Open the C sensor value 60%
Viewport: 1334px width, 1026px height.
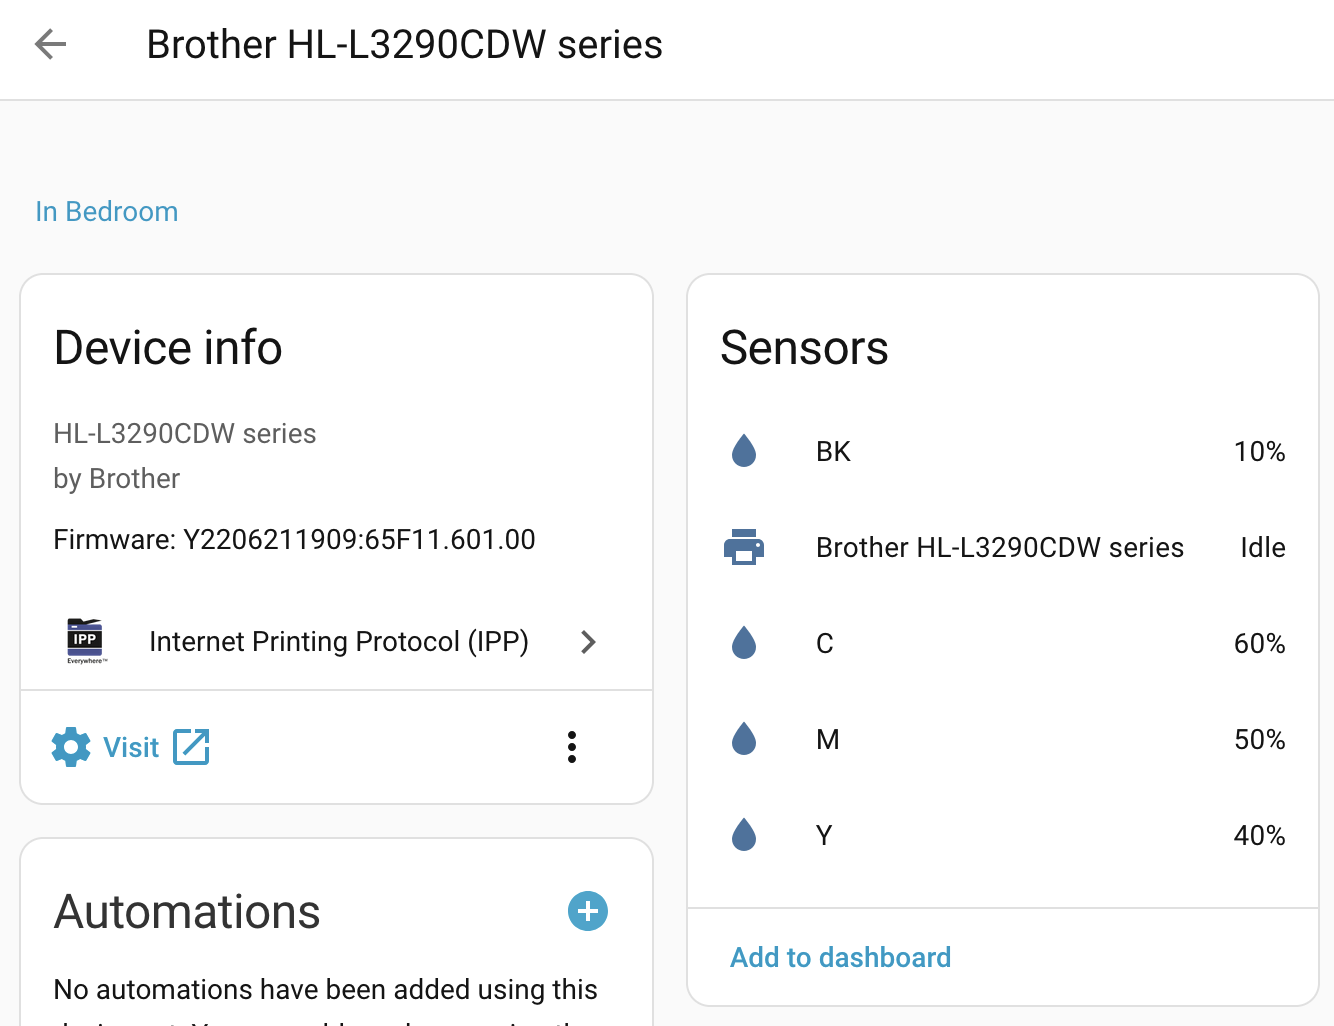(1259, 643)
